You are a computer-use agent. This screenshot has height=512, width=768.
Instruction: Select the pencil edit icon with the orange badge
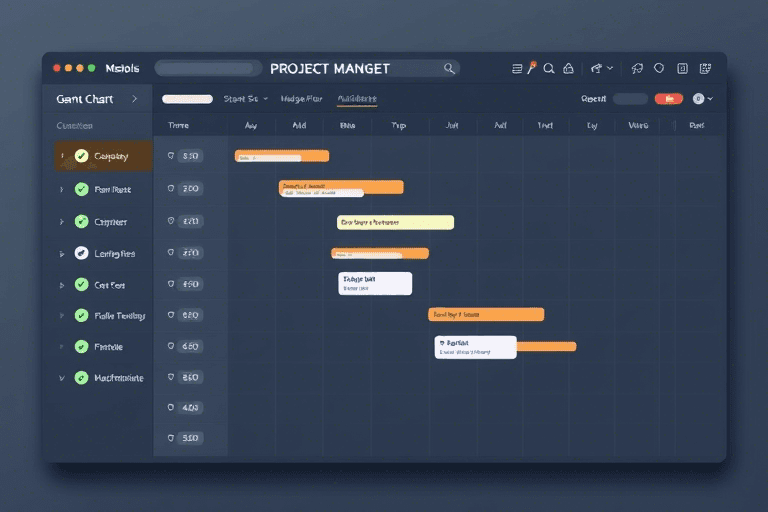pyautogui.click(x=532, y=68)
